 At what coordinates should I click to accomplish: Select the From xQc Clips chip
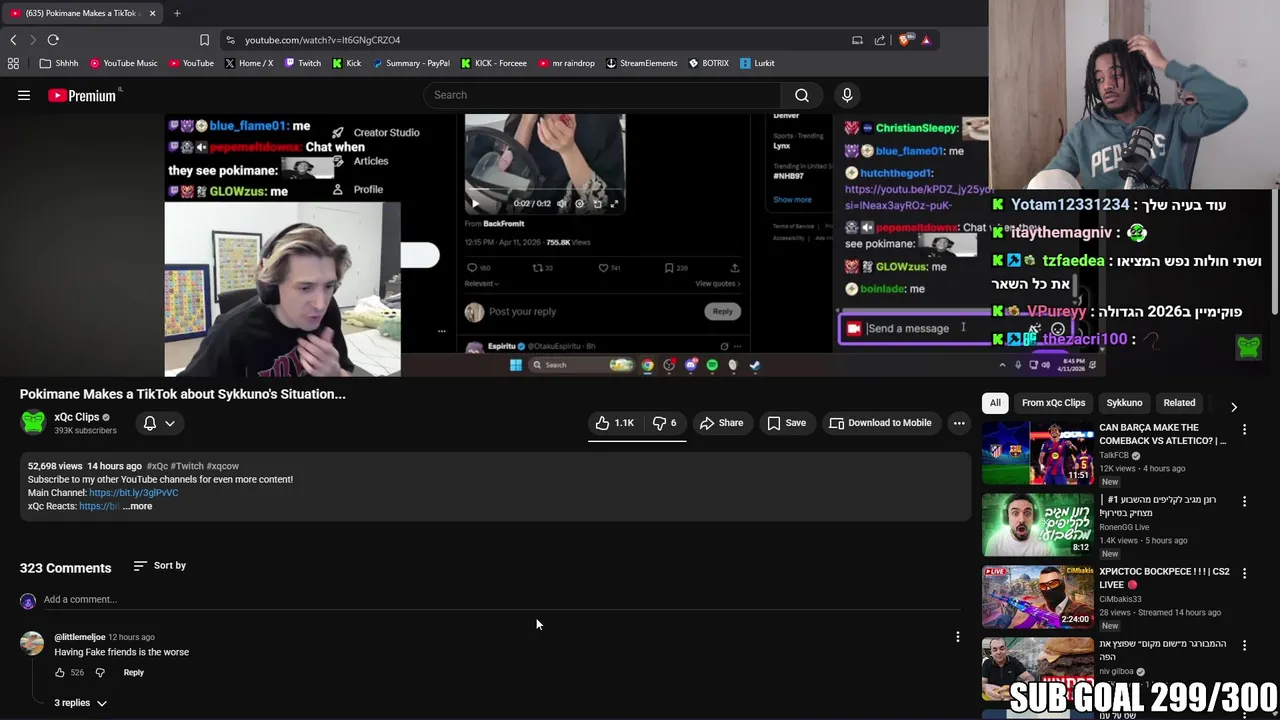[x=1053, y=403]
